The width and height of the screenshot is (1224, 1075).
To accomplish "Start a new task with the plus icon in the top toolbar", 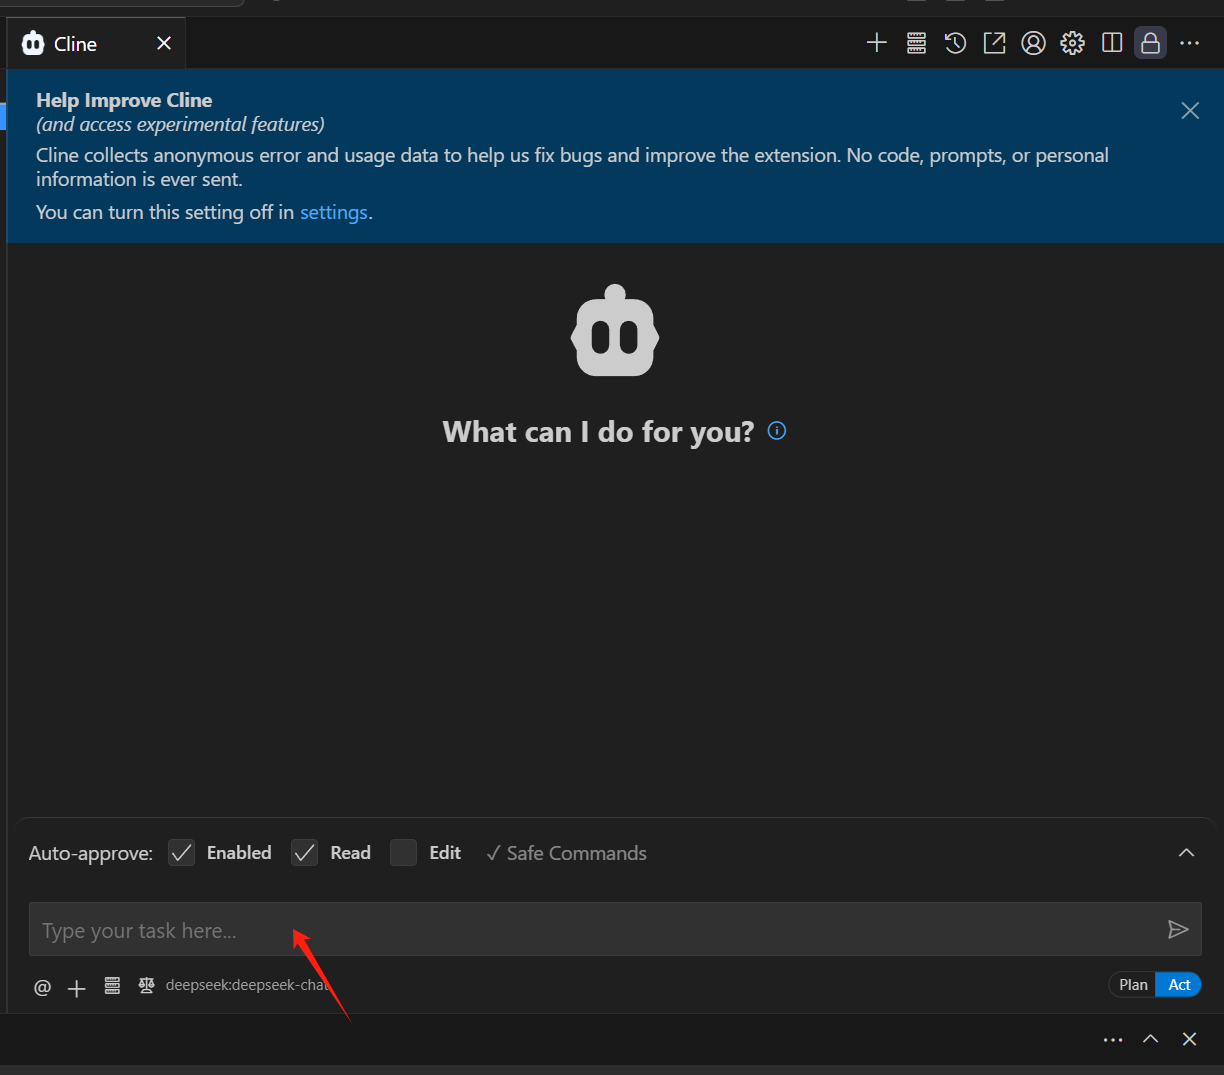I will click(877, 43).
